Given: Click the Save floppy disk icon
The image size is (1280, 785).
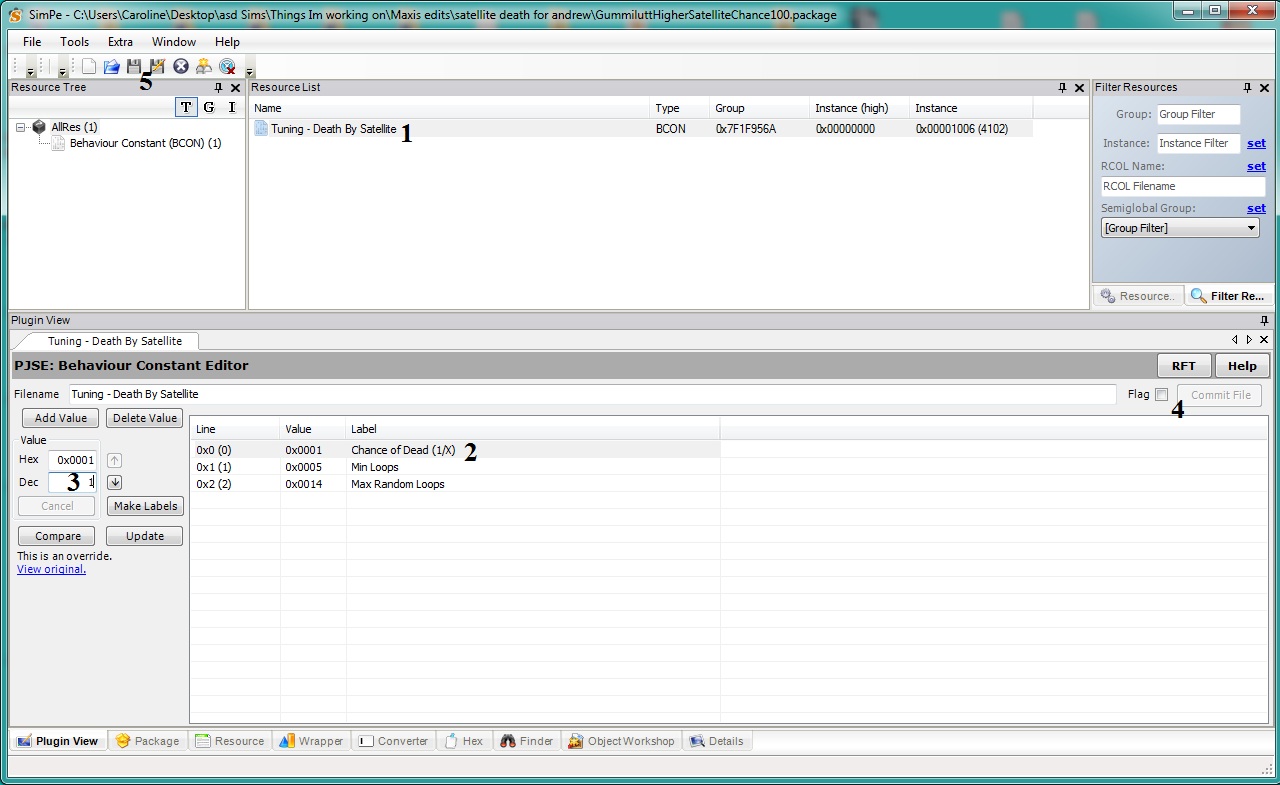Looking at the screenshot, I should click(134, 66).
